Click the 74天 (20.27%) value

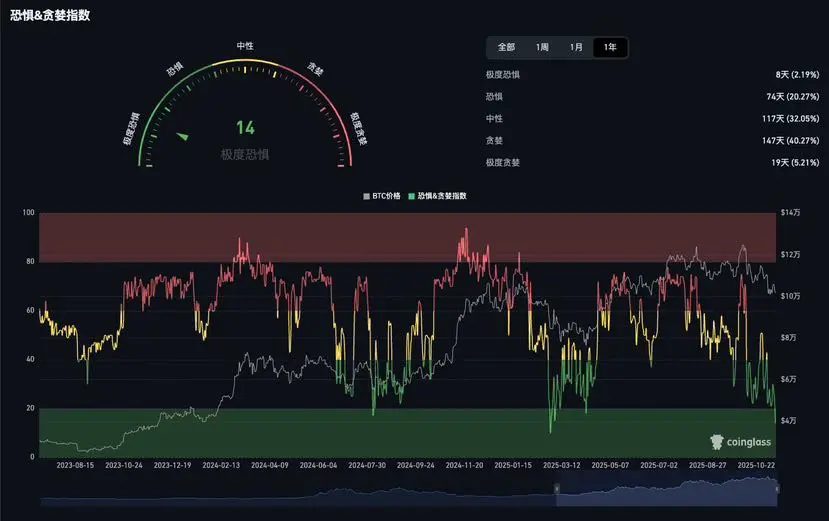pos(793,97)
